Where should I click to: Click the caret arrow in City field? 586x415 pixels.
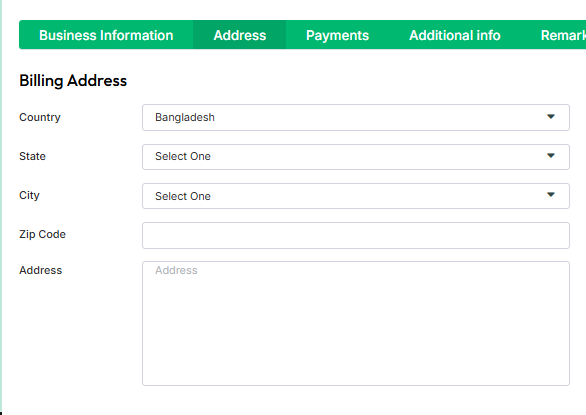550,194
